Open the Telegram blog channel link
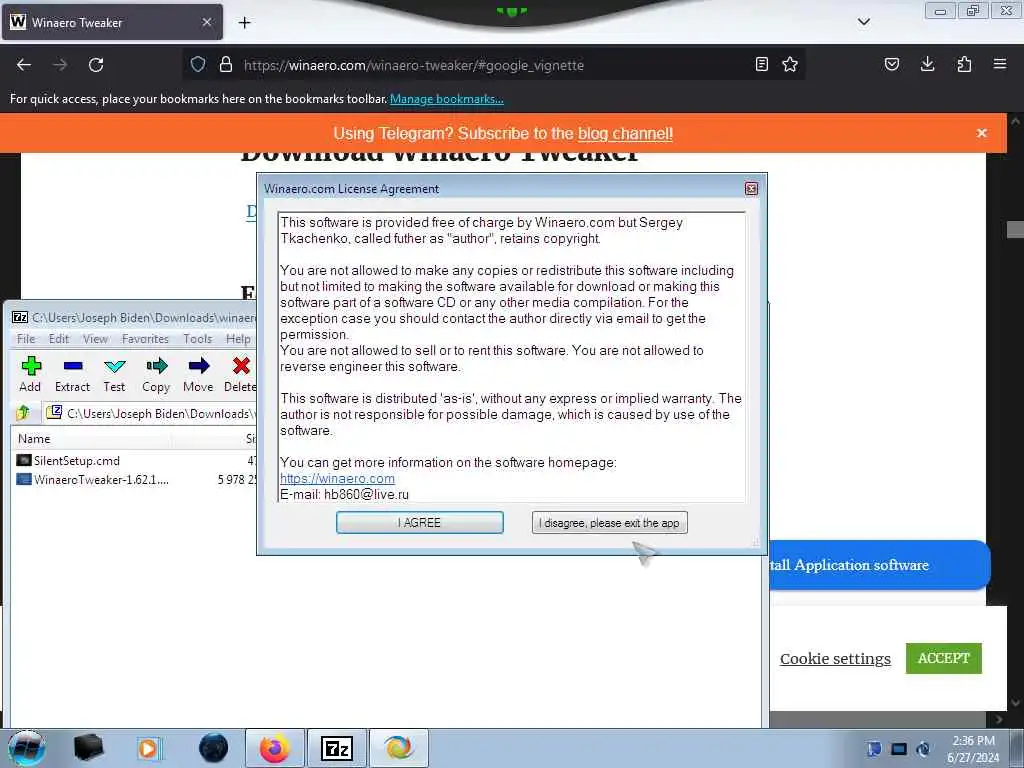The height and width of the screenshot is (768, 1024). click(x=625, y=133)
